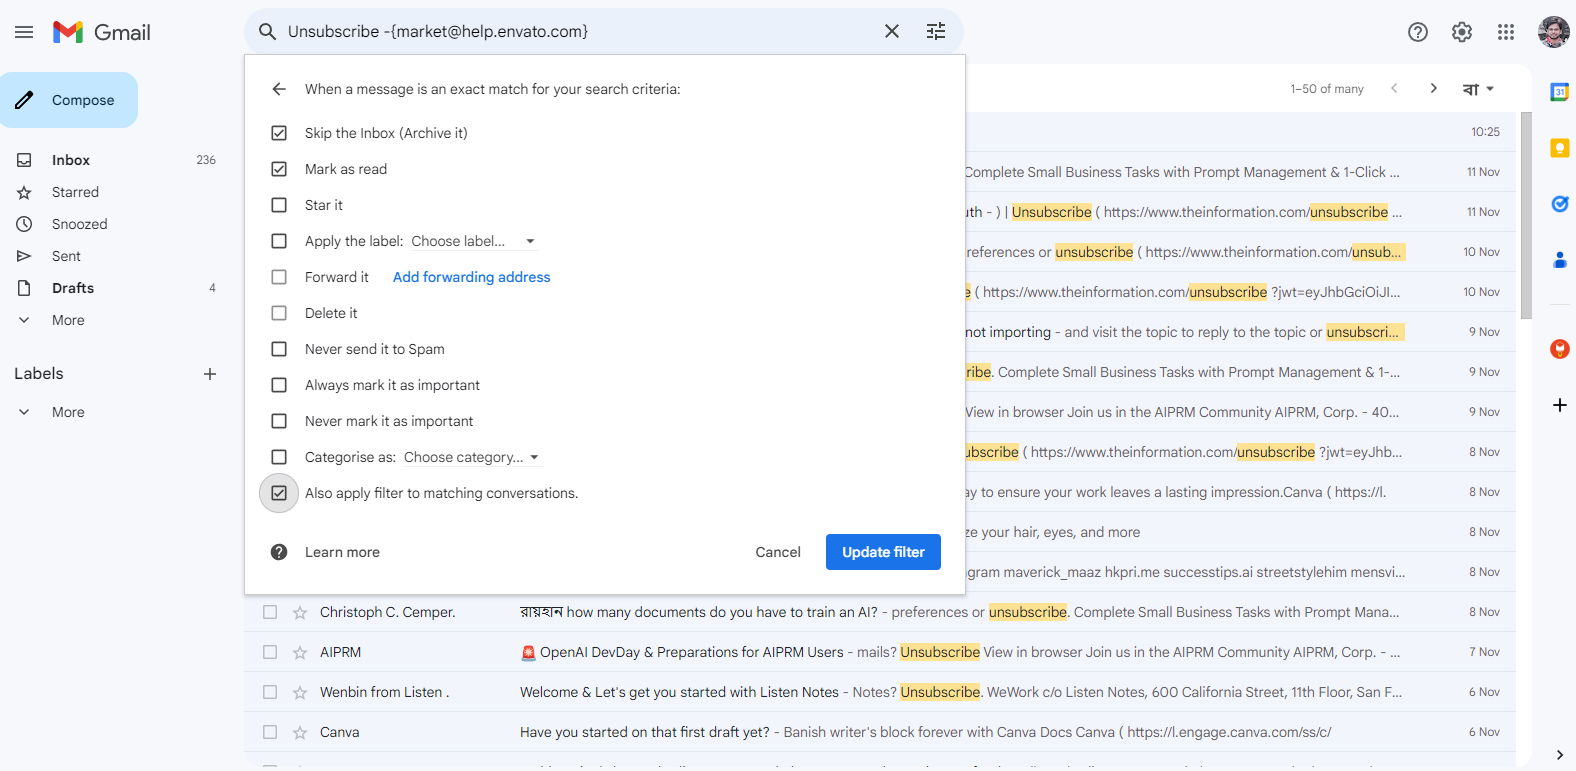
Task: Open the main menu hamburger icon
Action: (24, 32)
